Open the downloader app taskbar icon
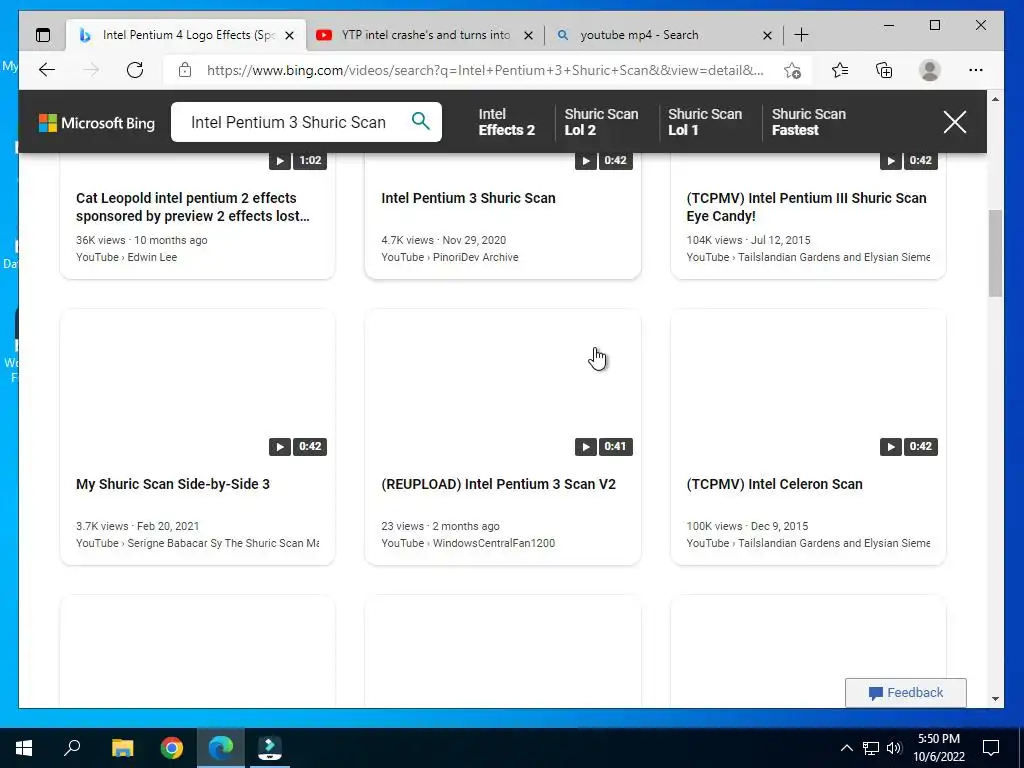The height and width of the screenshot is (768, 1024). pos(270,748)
